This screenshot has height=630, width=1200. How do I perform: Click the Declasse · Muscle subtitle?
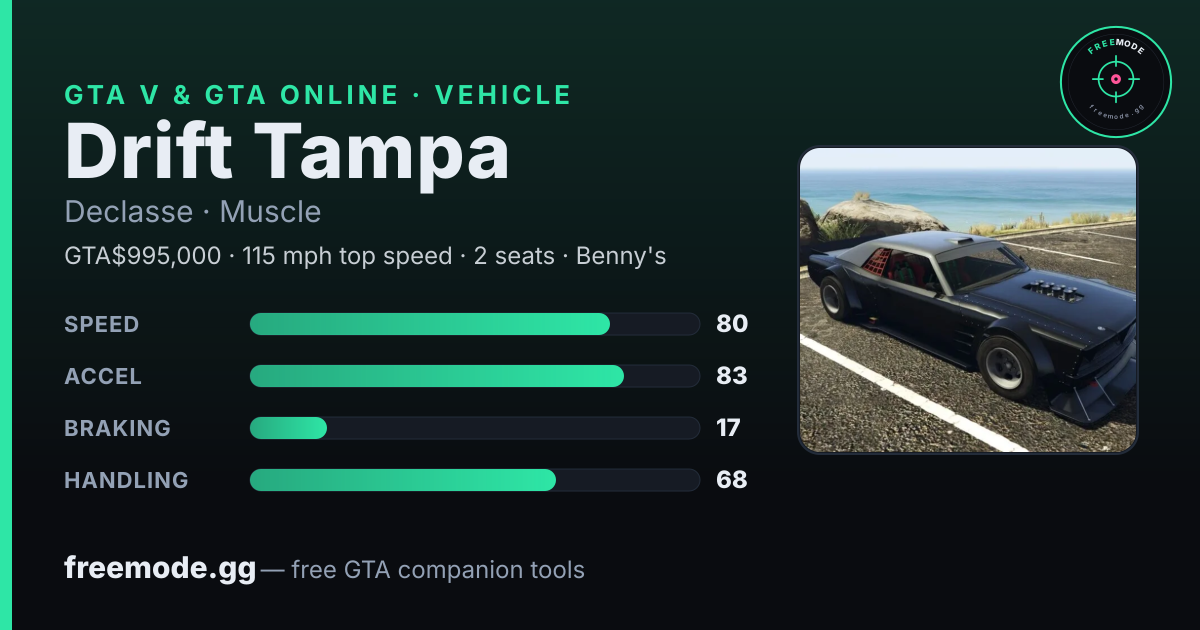(193, 212)
